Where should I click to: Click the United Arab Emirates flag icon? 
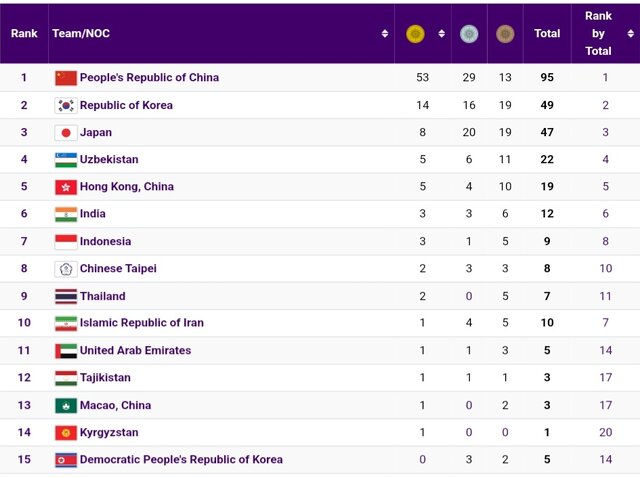pyautogui.click(x=66, y=351)
